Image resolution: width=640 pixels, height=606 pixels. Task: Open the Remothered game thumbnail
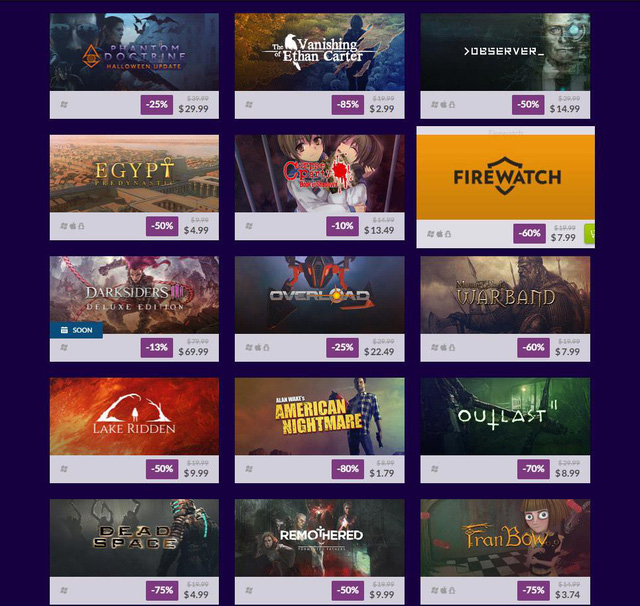(320, 537)
